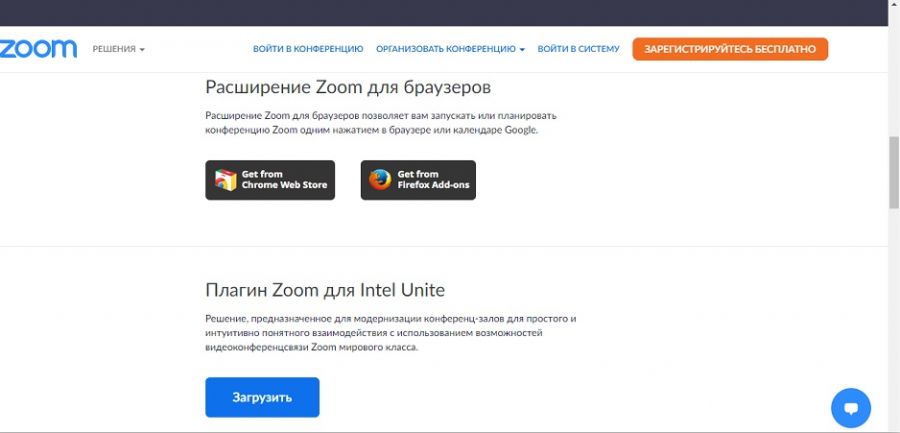900x433 pixels.
Task: Click ВОЙТИ В СИСТЕМУ link
Action: [579, 49]
